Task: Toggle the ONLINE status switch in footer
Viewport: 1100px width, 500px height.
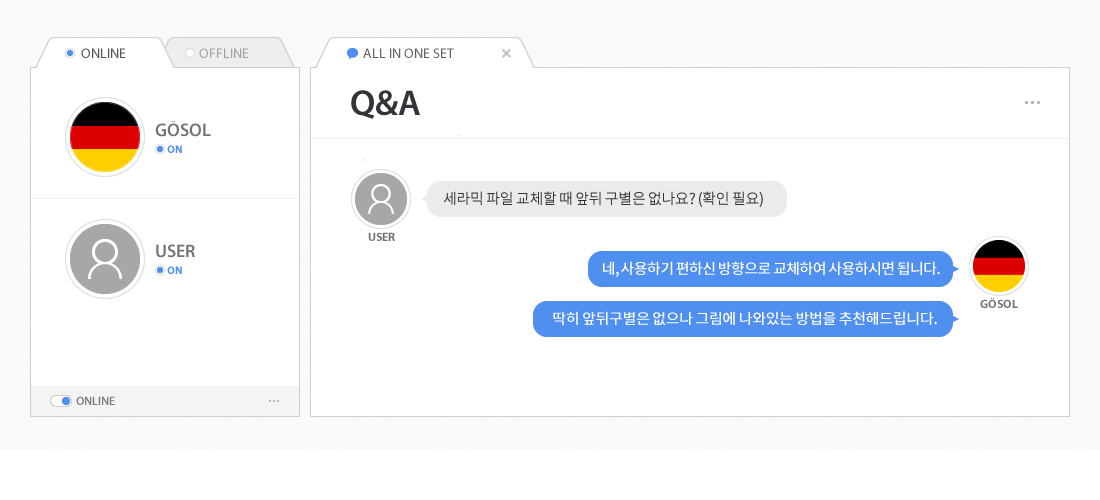Action: (61, 401)
